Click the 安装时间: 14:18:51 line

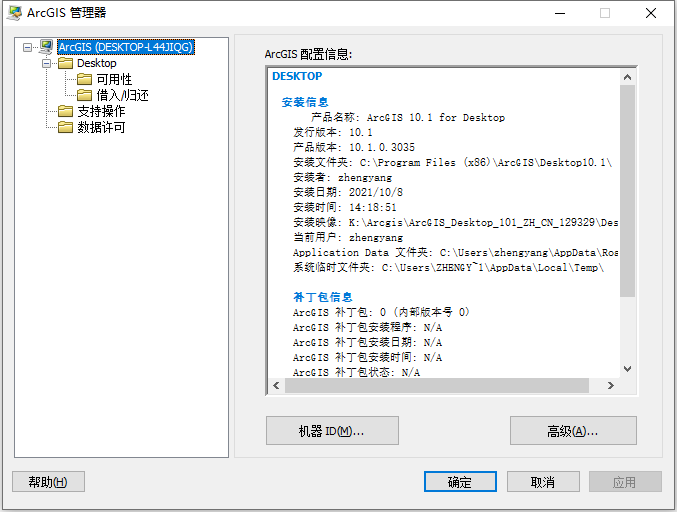coord(345,207)
